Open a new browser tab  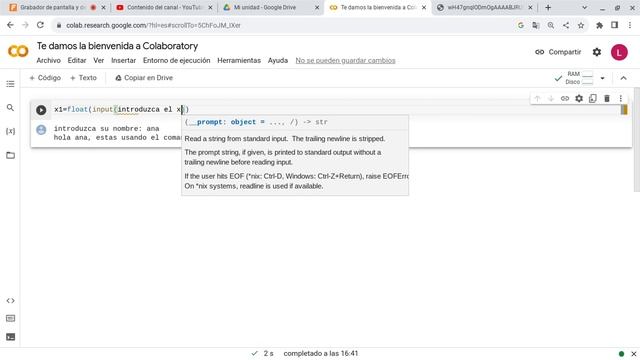(548, 7)
